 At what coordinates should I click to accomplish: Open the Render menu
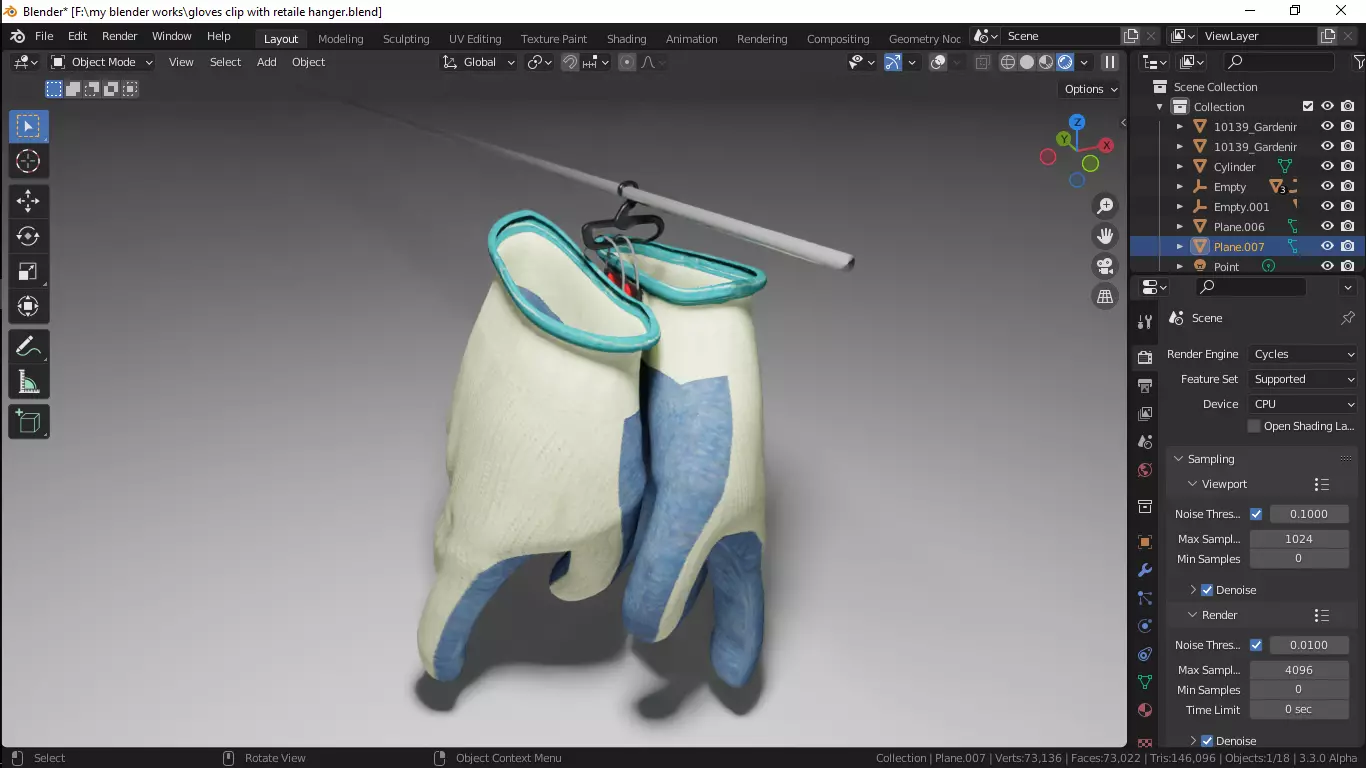(x=119, y=36)
